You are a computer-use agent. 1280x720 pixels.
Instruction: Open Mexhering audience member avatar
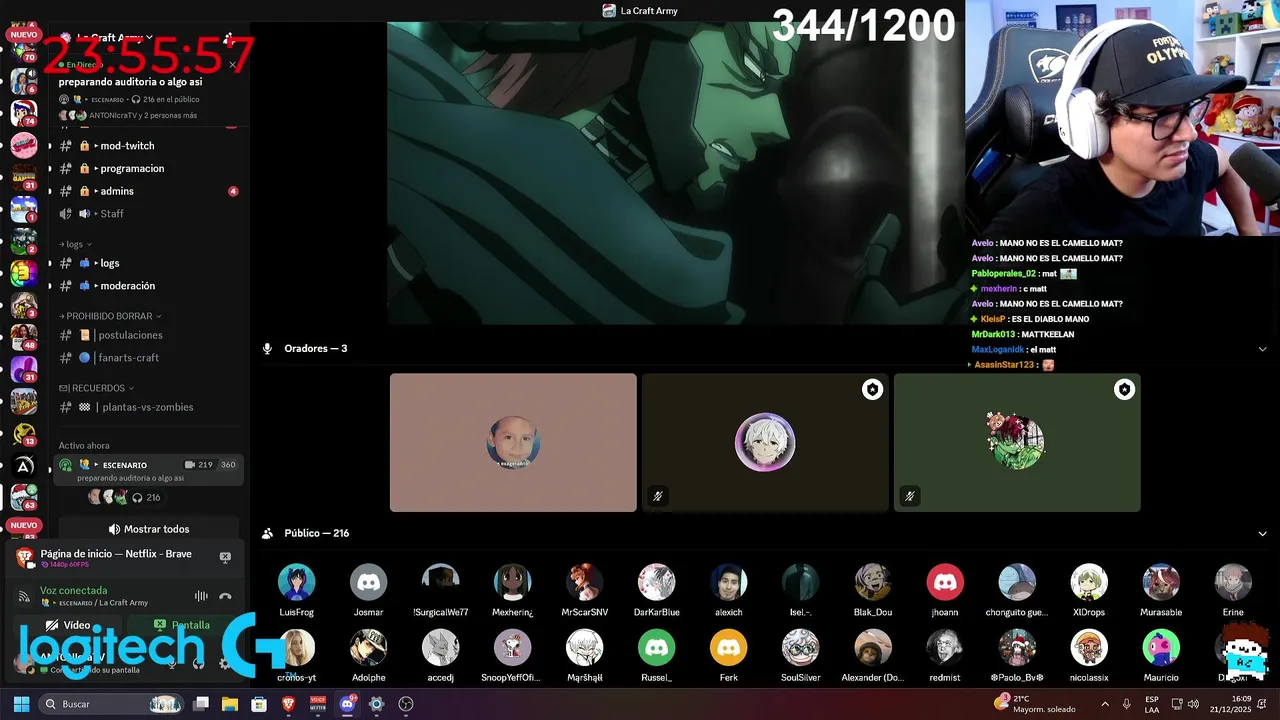[512, 582]
